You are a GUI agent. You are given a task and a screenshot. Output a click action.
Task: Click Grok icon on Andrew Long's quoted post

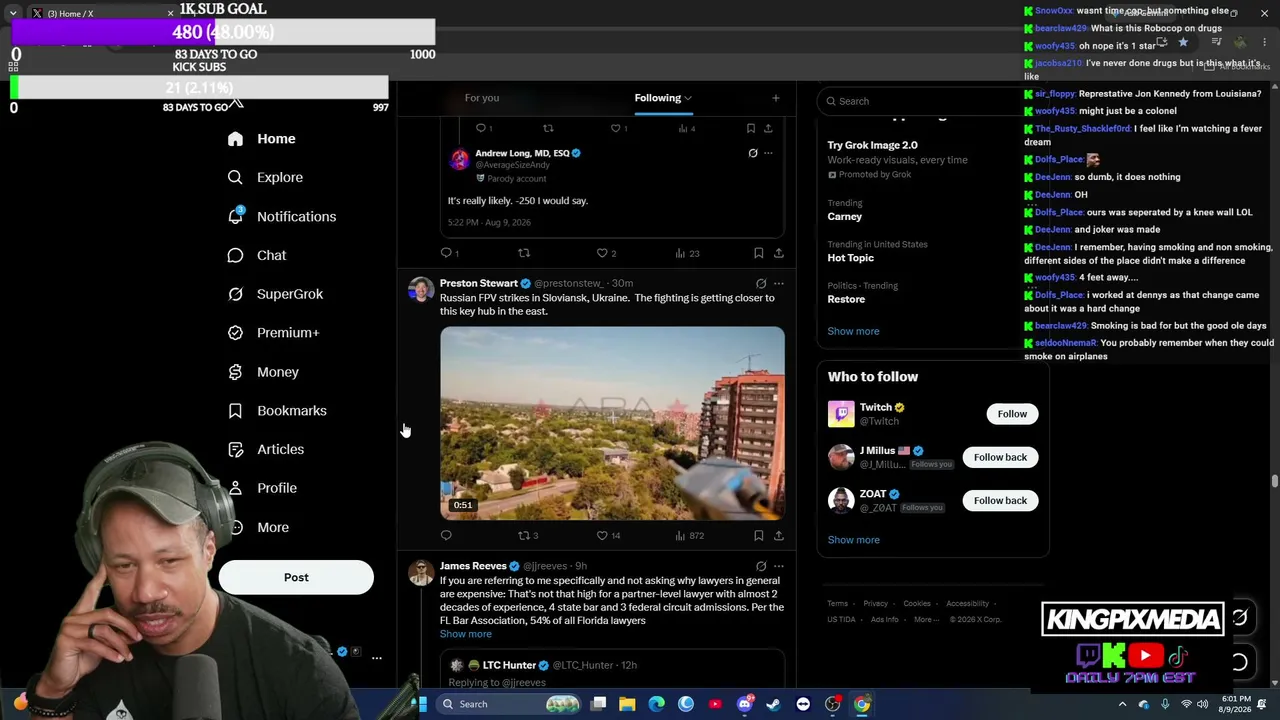pos(753,153)
